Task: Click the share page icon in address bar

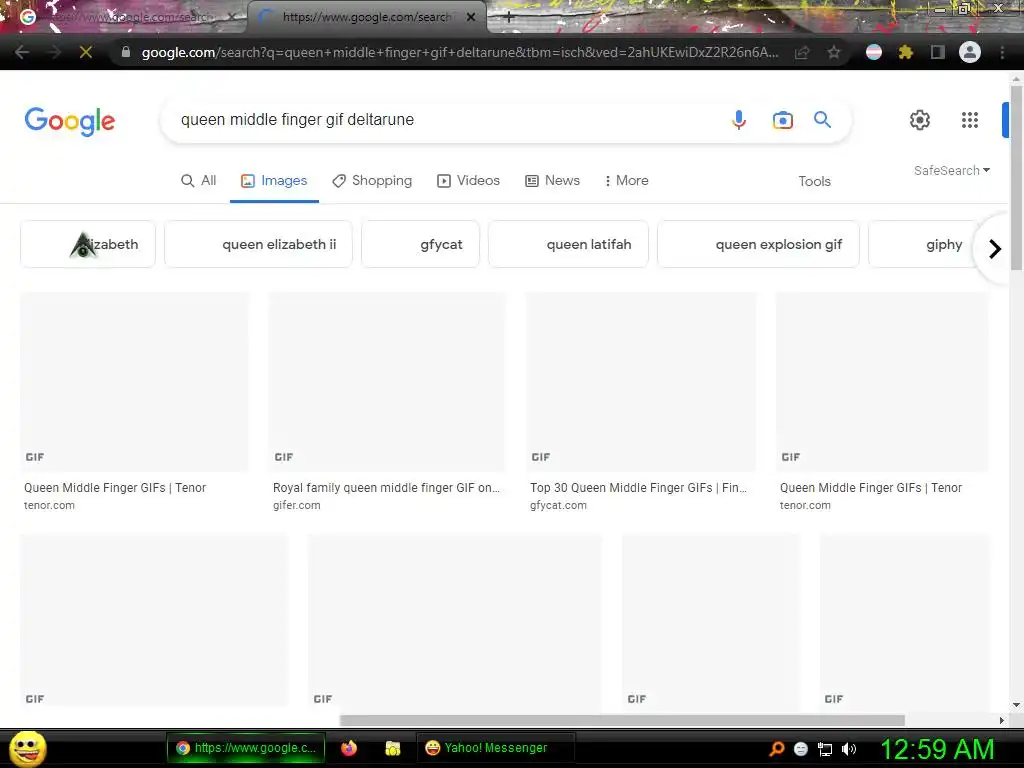Action: 802,52
